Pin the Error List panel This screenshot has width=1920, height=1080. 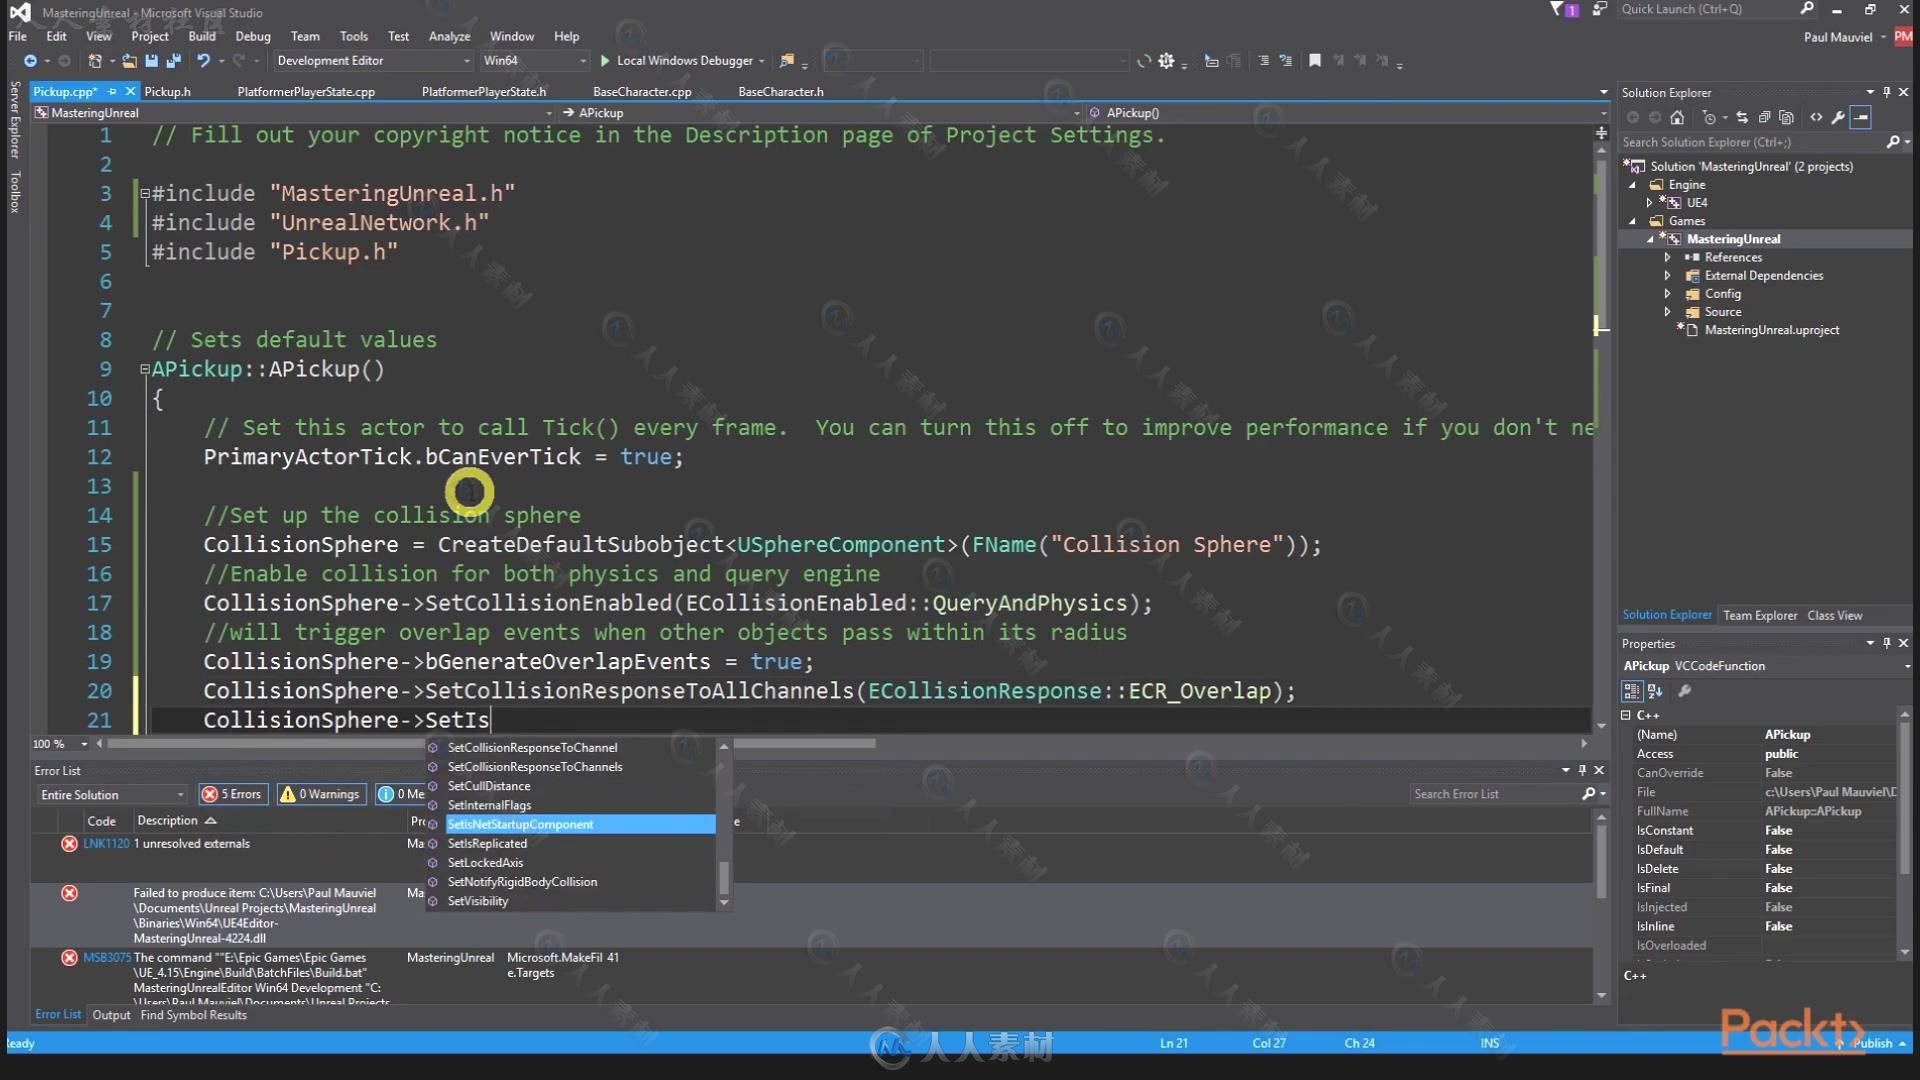(x=1582, y=770)
